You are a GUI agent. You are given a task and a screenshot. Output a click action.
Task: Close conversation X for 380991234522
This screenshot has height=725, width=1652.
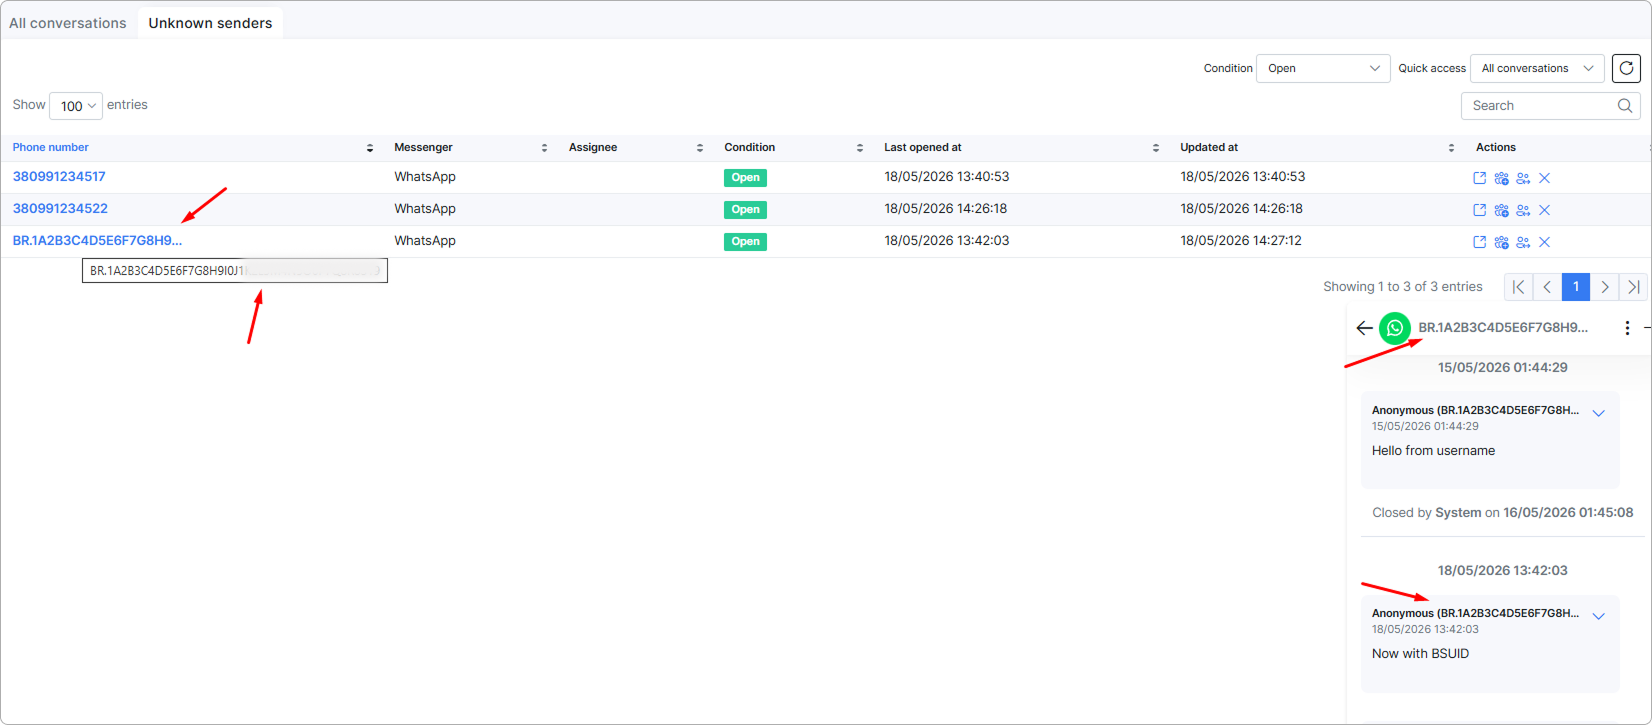(x=1544, y=210)
